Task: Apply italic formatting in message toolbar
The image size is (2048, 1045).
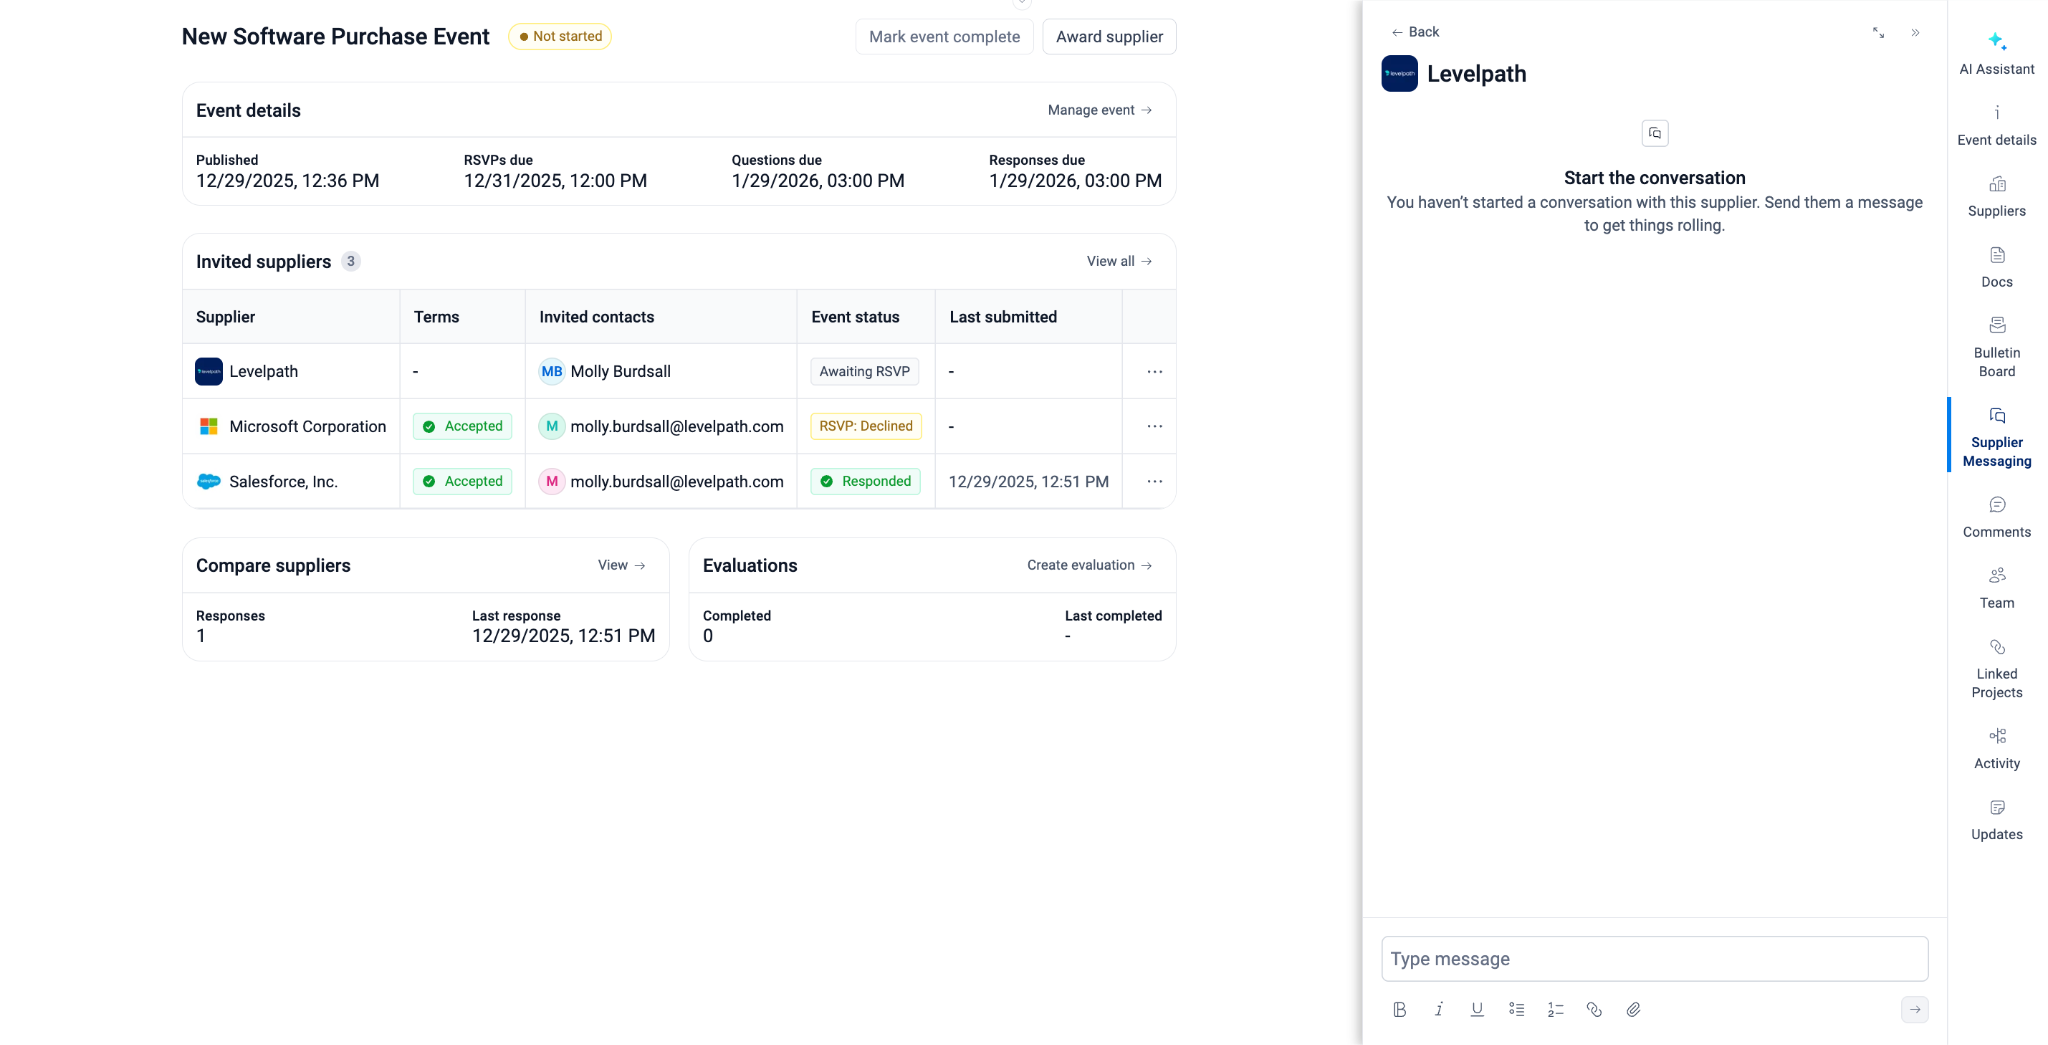Action: pyautogui.click(x=1438, y=1009)
